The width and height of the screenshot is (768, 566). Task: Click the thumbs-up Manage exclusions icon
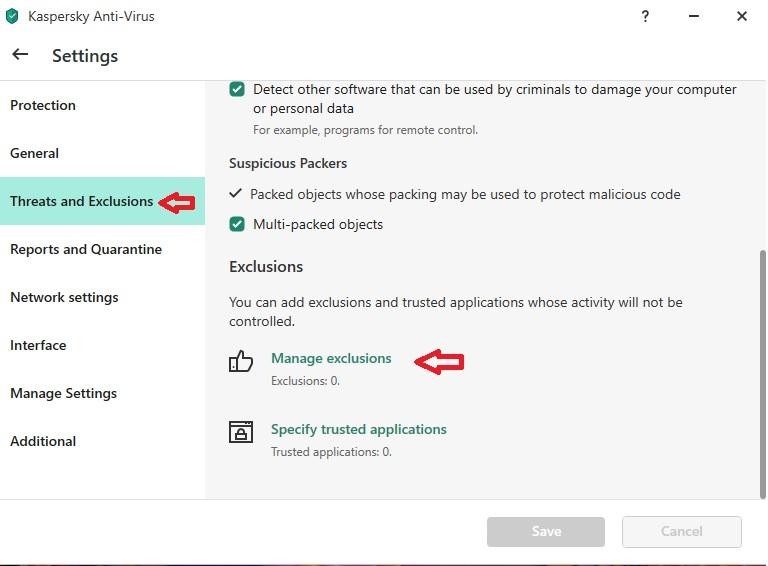pyautogui.click(x=241, y=361)
